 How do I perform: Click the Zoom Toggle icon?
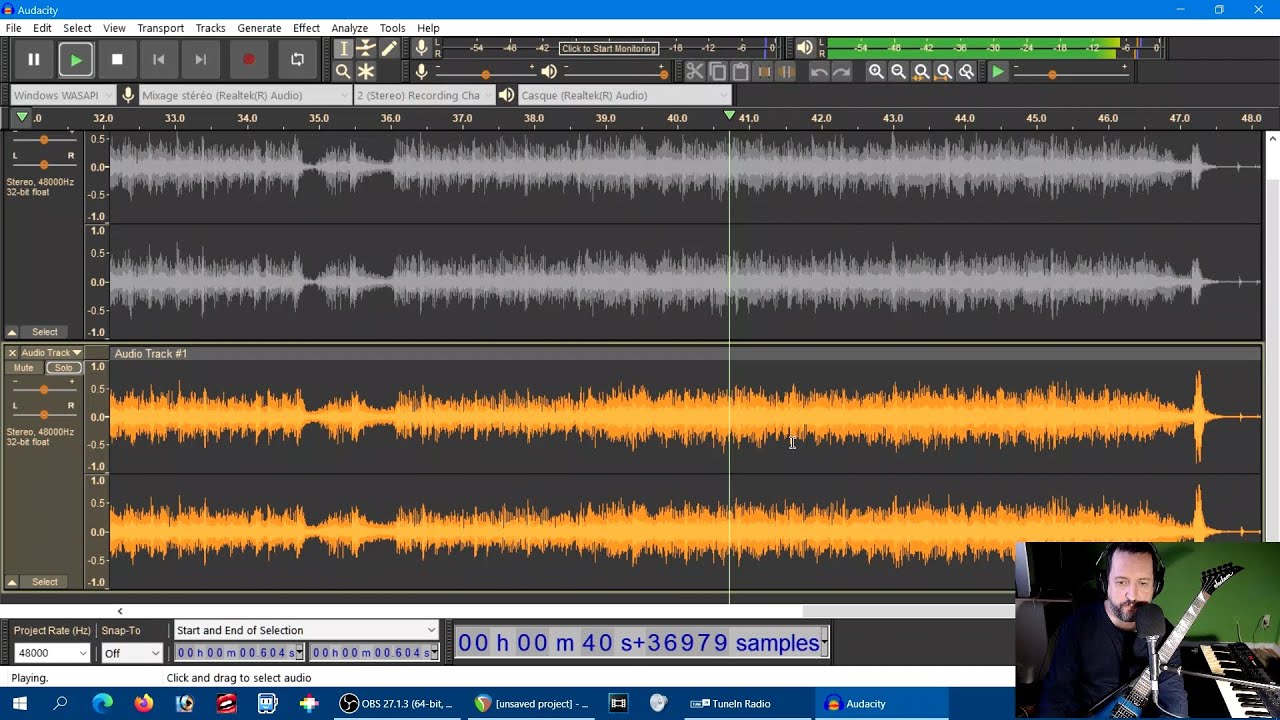(x=966, y=71)
